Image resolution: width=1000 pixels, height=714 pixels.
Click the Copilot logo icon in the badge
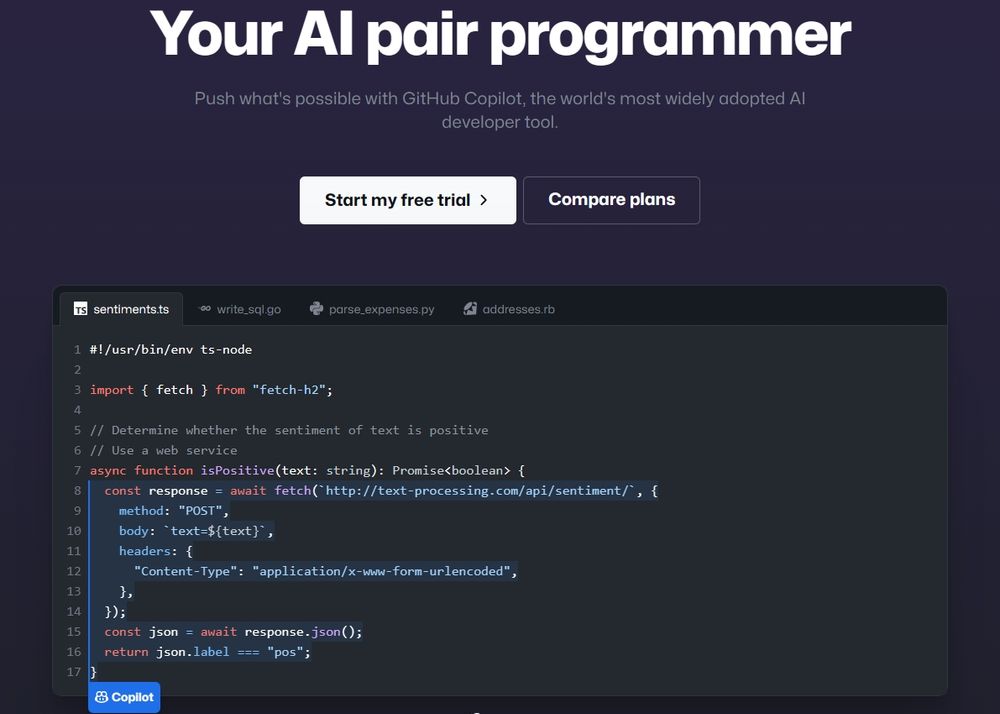(x=101, y=697)
